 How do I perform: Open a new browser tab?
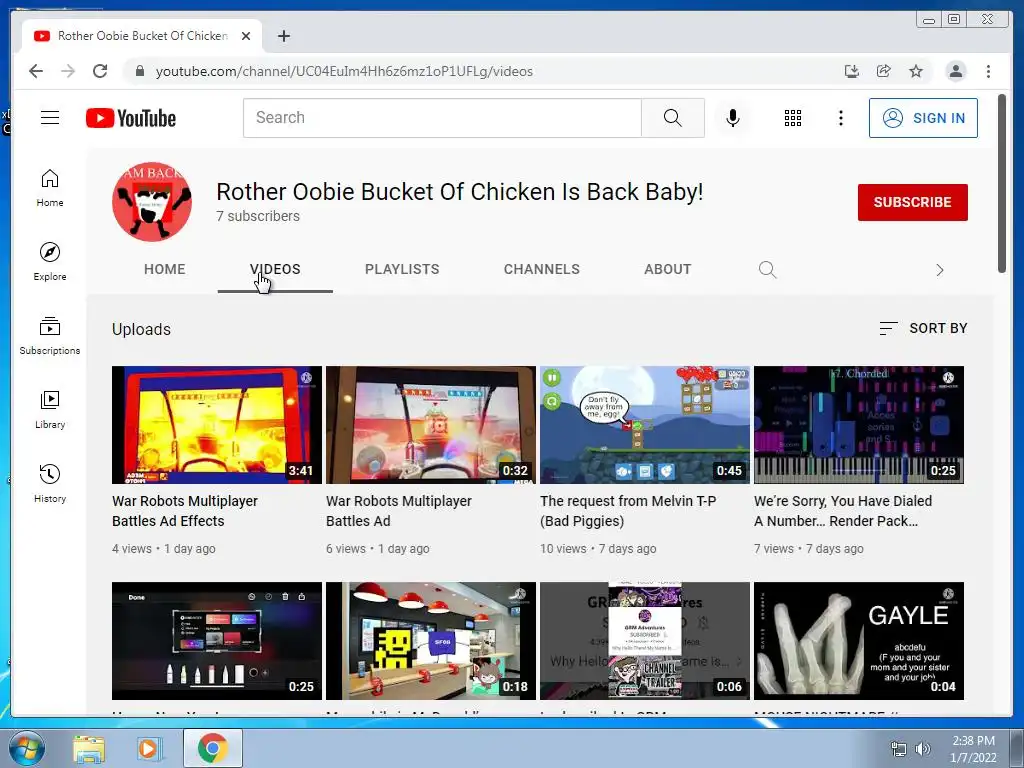(283, 36)
